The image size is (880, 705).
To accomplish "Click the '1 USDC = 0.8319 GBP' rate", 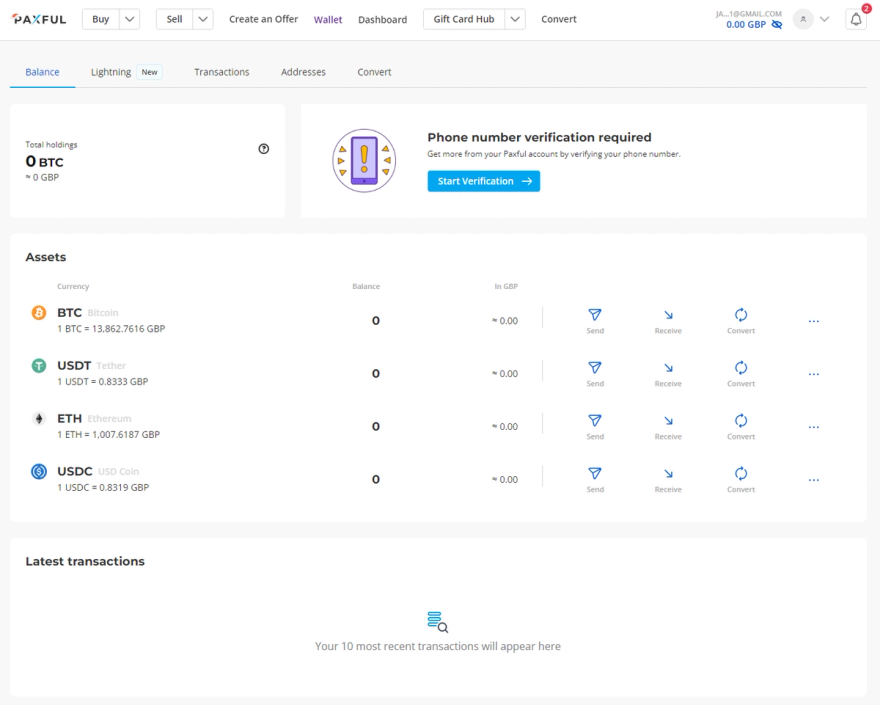I will coord(103,487).
